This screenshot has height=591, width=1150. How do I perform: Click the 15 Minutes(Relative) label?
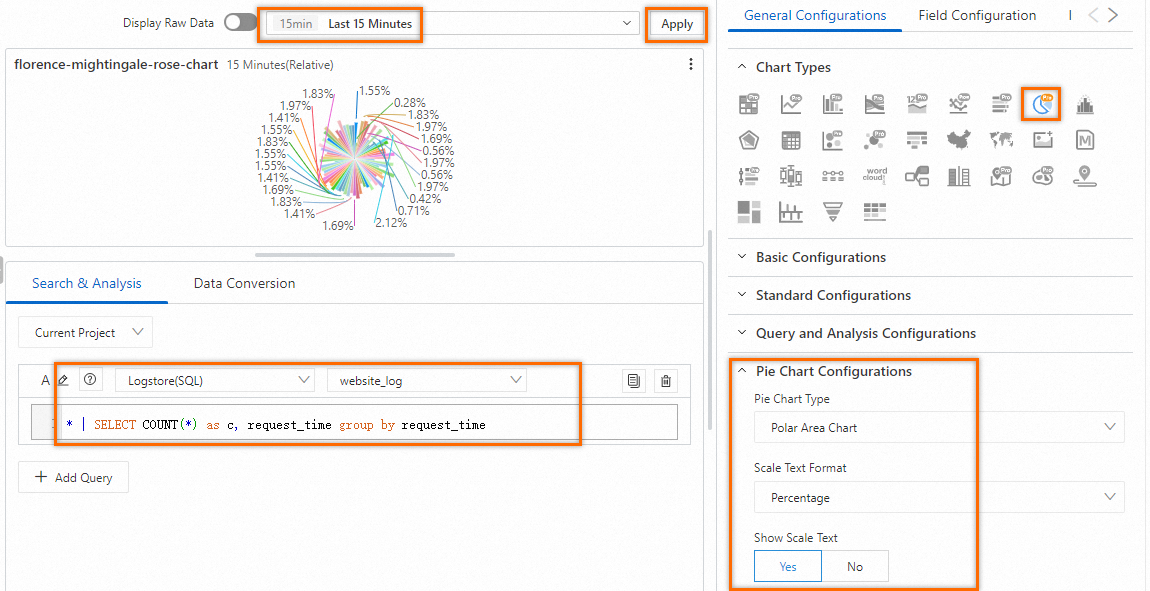280,65
